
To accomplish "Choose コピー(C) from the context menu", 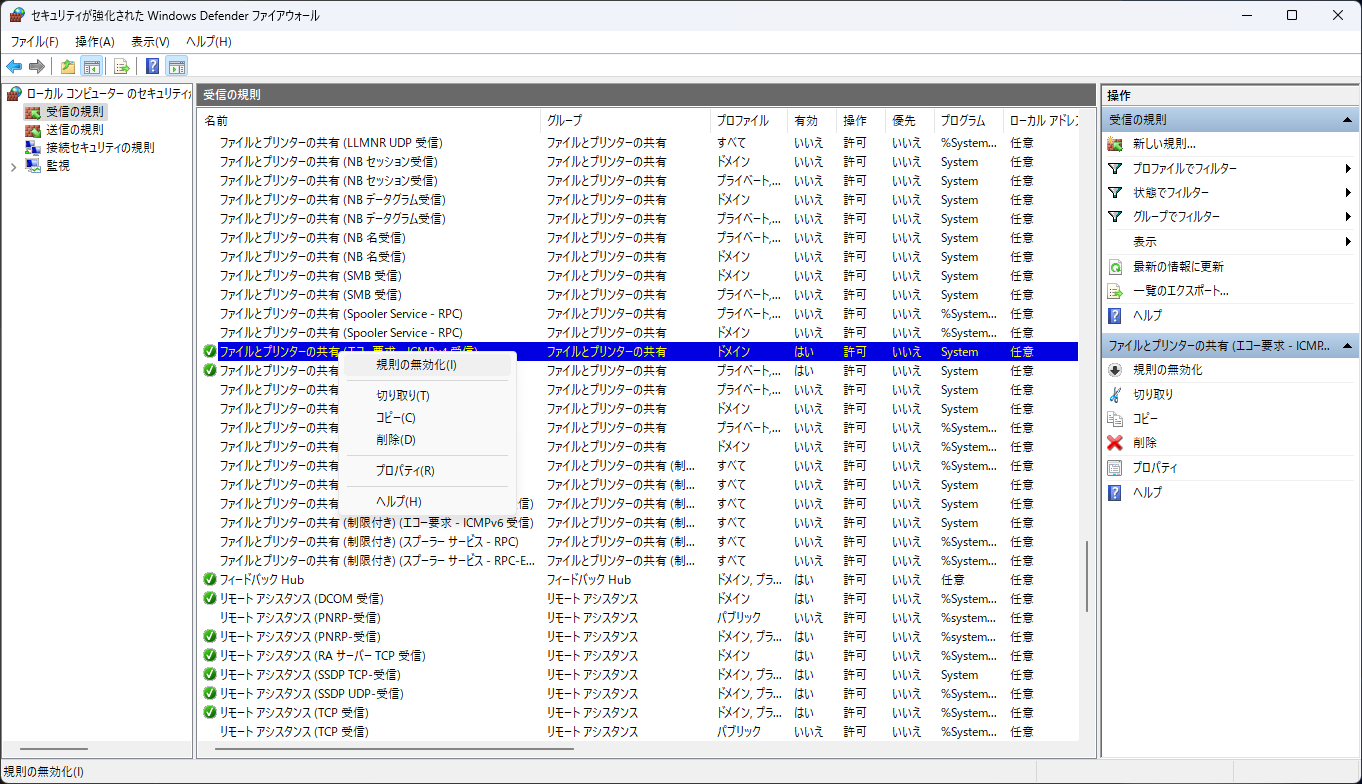I will click(x=427, y=417).
